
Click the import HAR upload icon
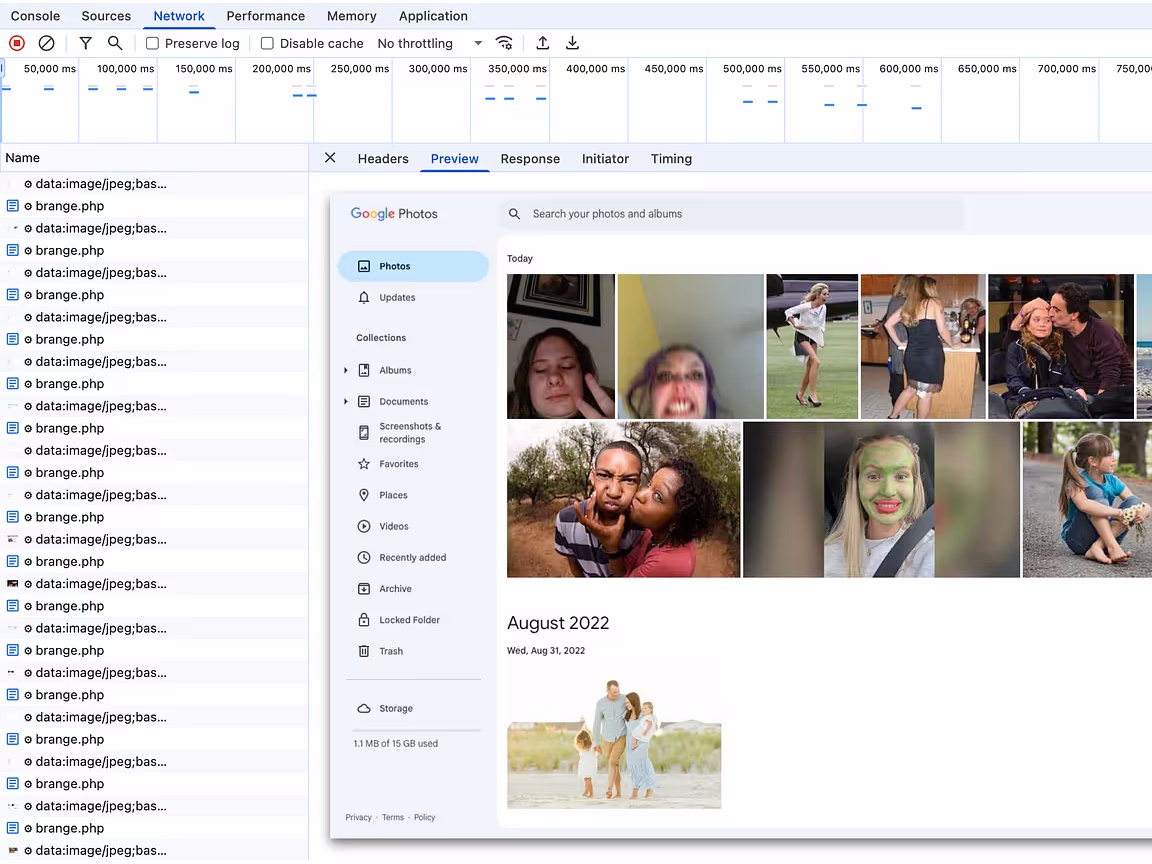543,43
